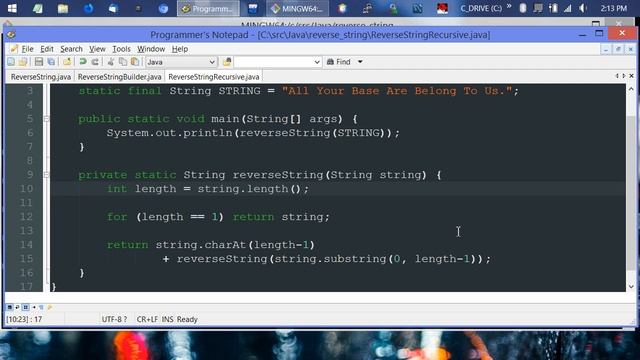The height and width of the screenshot is (360, 640).
Task: Click the tab scroll left arrow
Action: 617,76
